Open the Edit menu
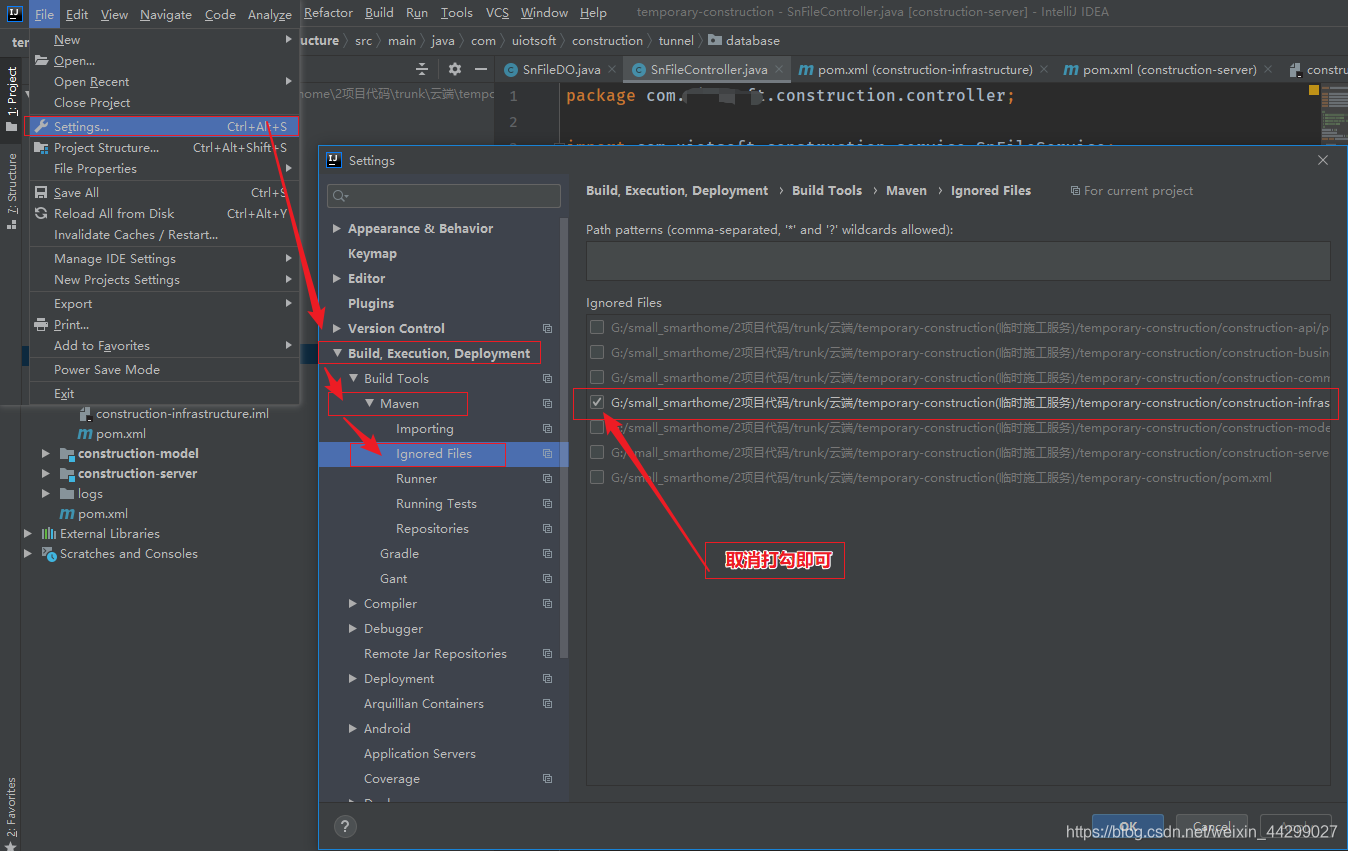1348x851 pixels. point(77,13)
